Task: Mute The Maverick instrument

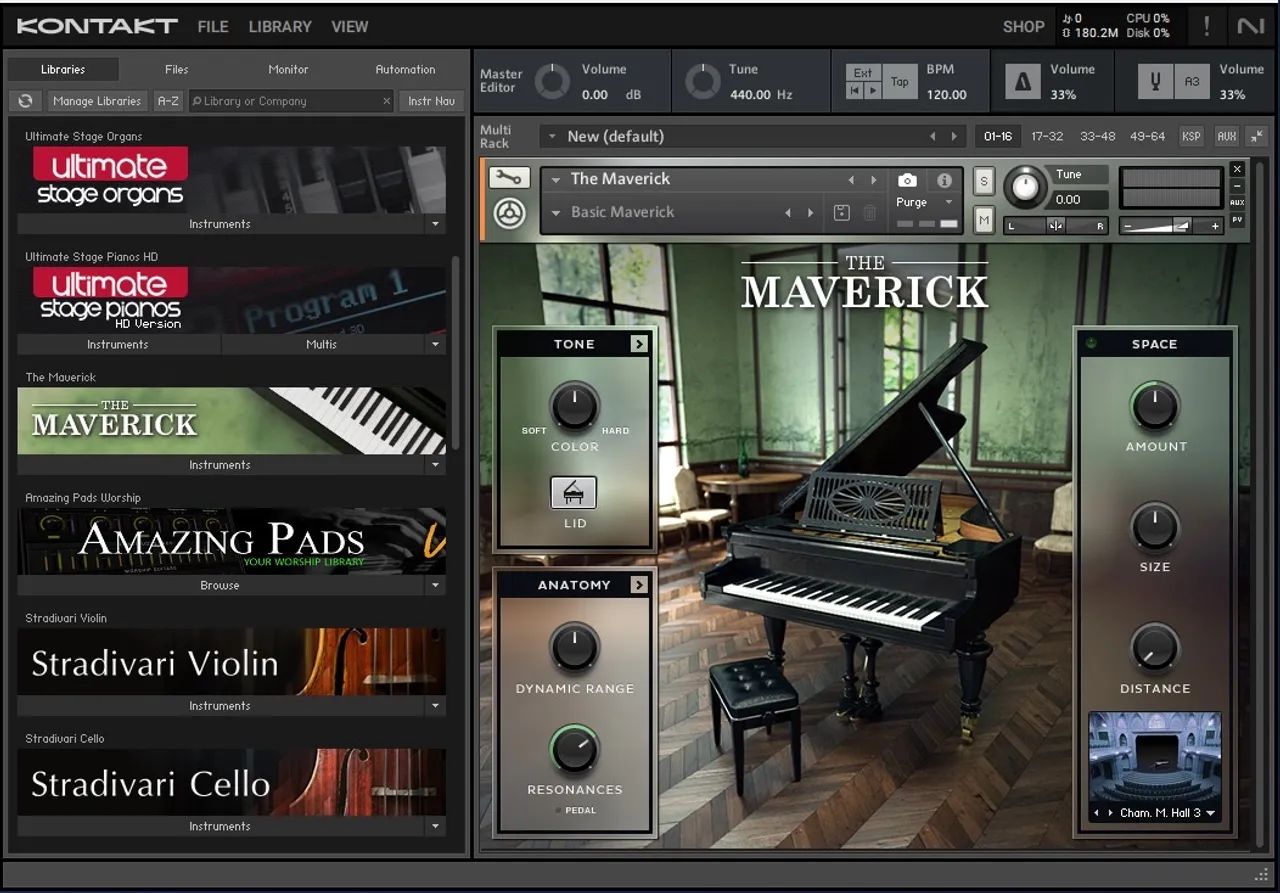Action: click(x=984, y=220)
